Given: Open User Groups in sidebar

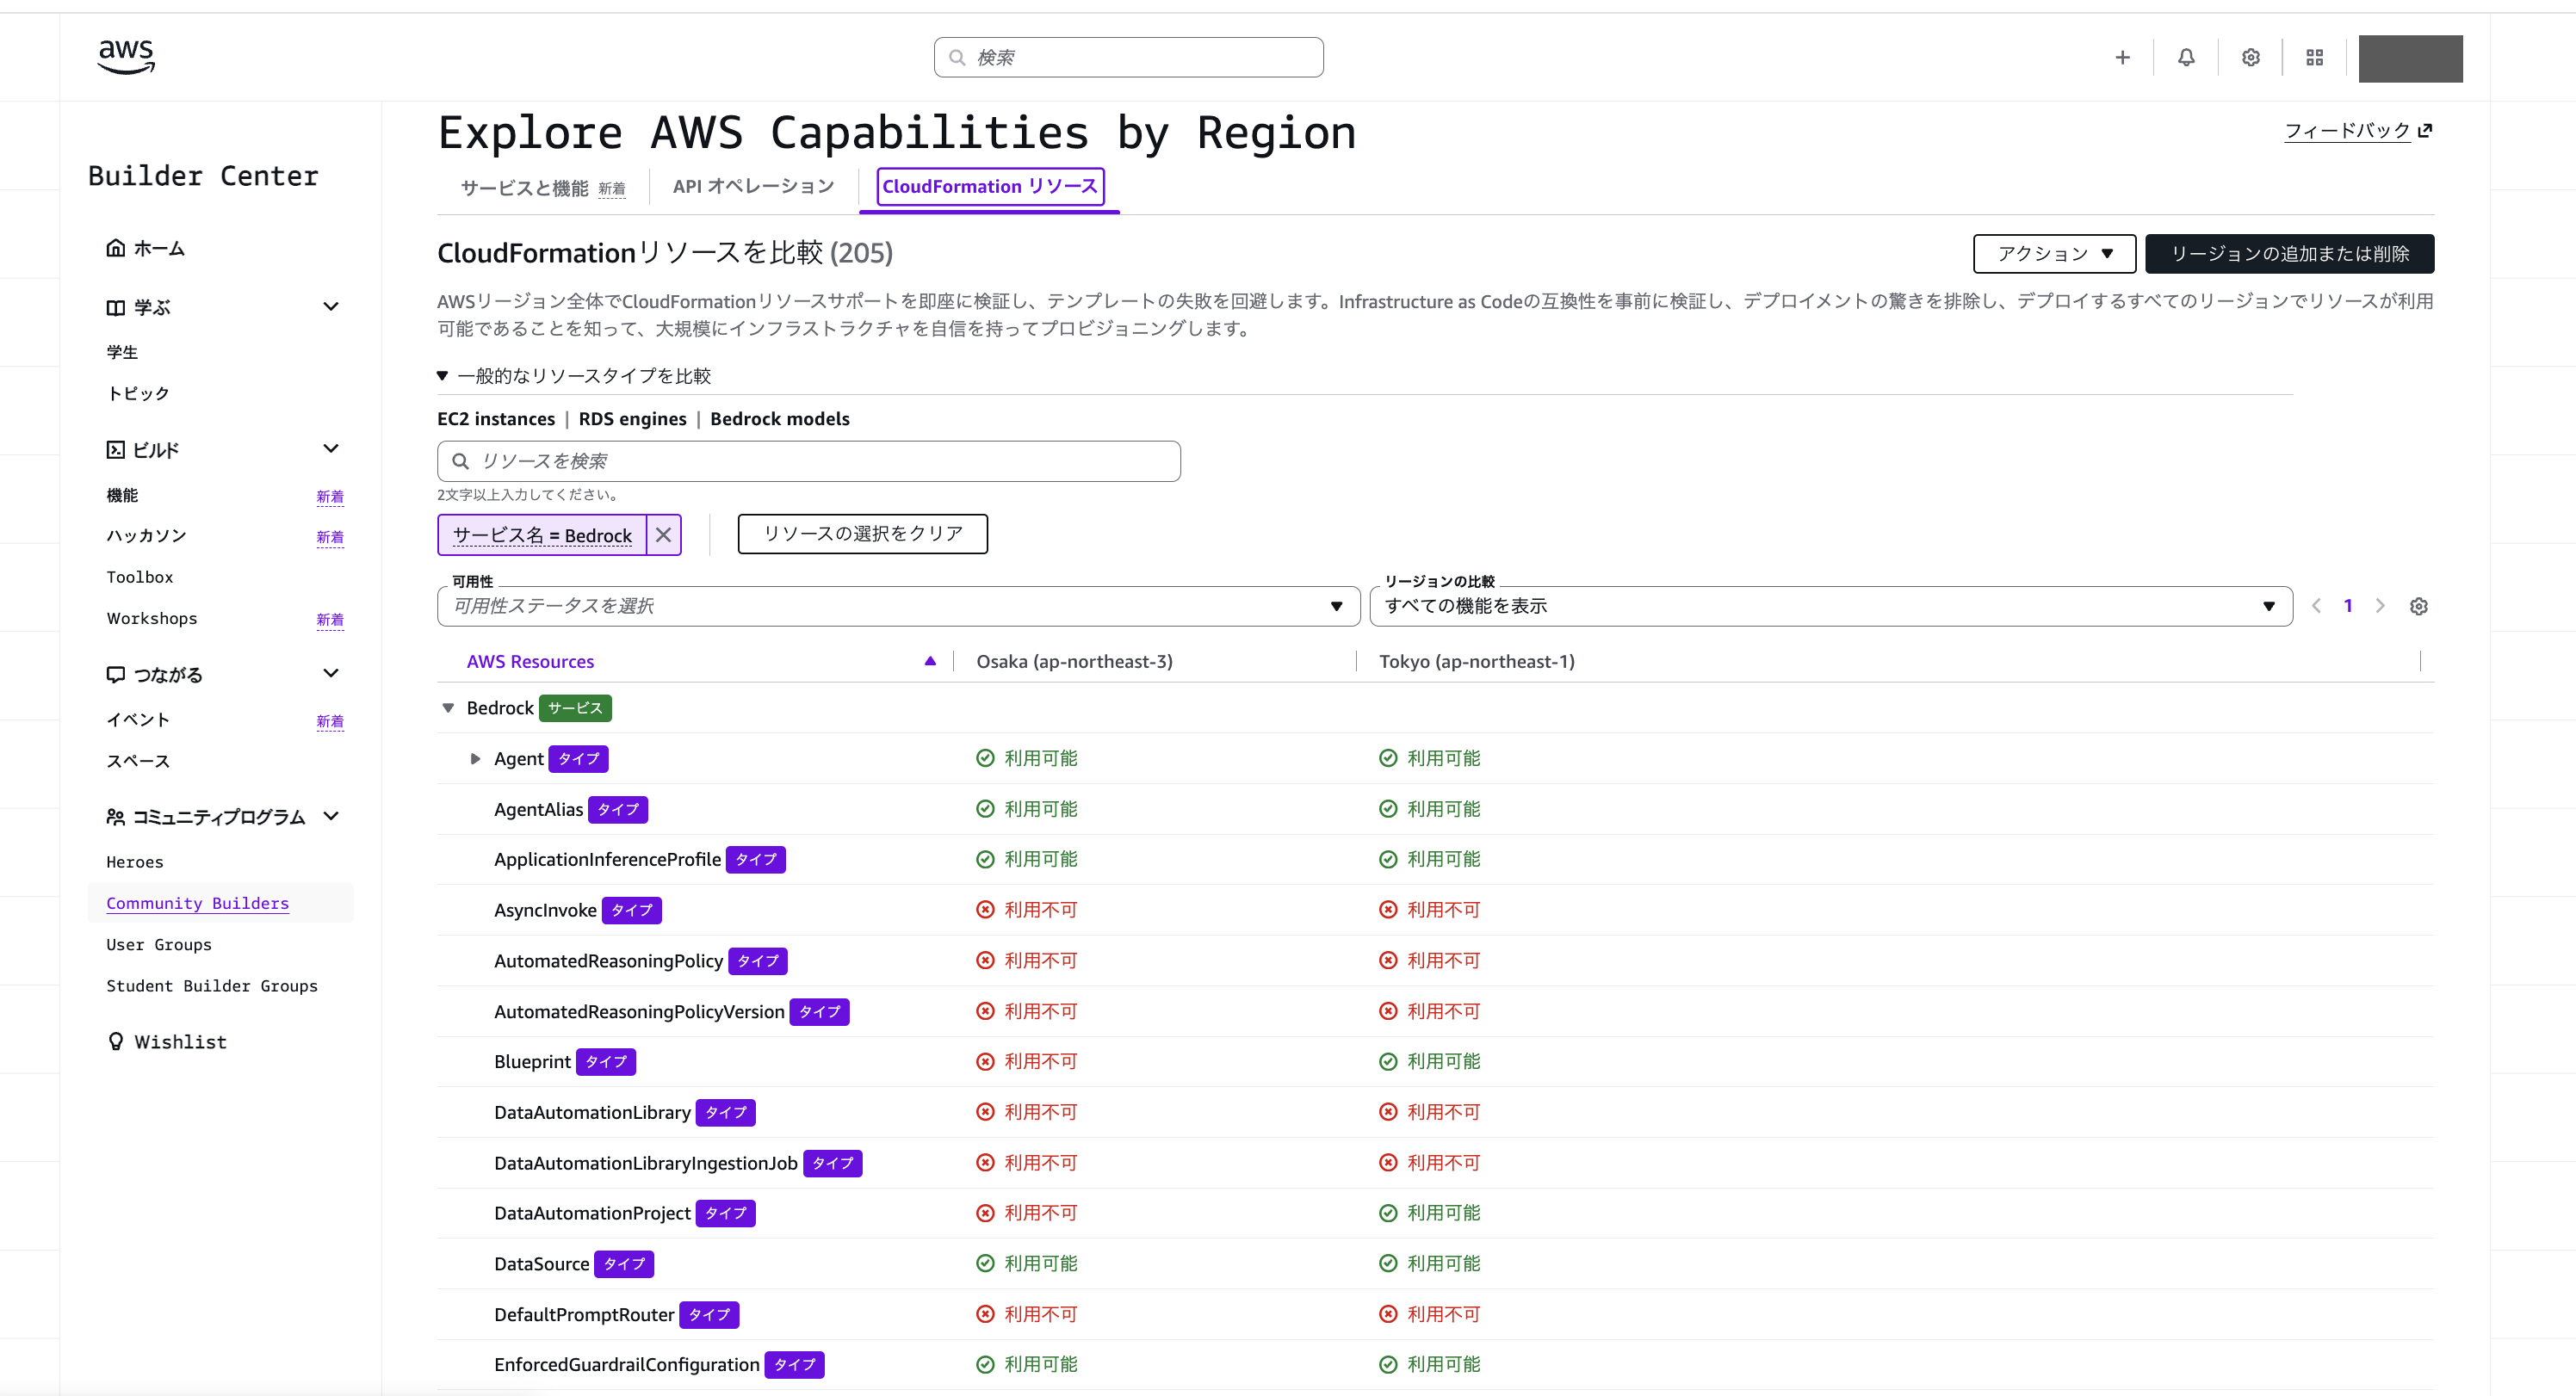Looking at the screenshot, I should pyautogui.click(x=159, y=945).
